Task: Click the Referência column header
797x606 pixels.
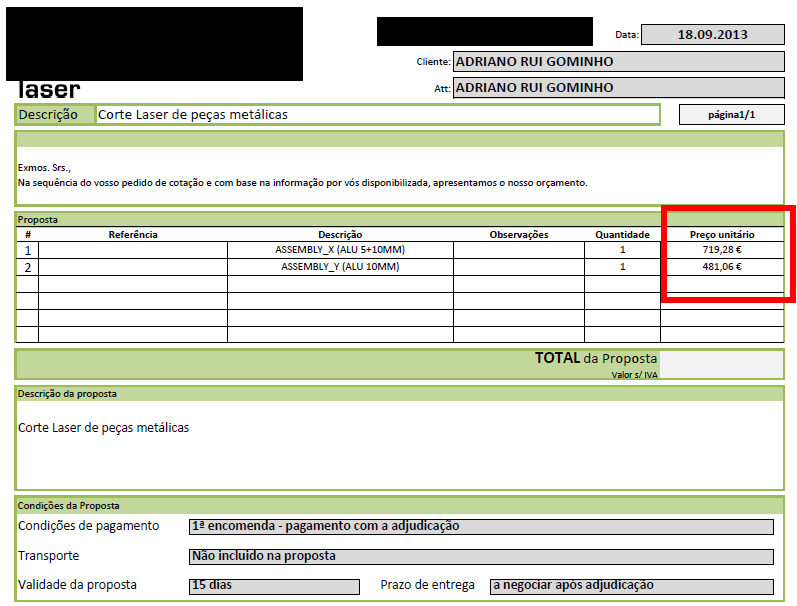Action: click(x=133, y=234)
